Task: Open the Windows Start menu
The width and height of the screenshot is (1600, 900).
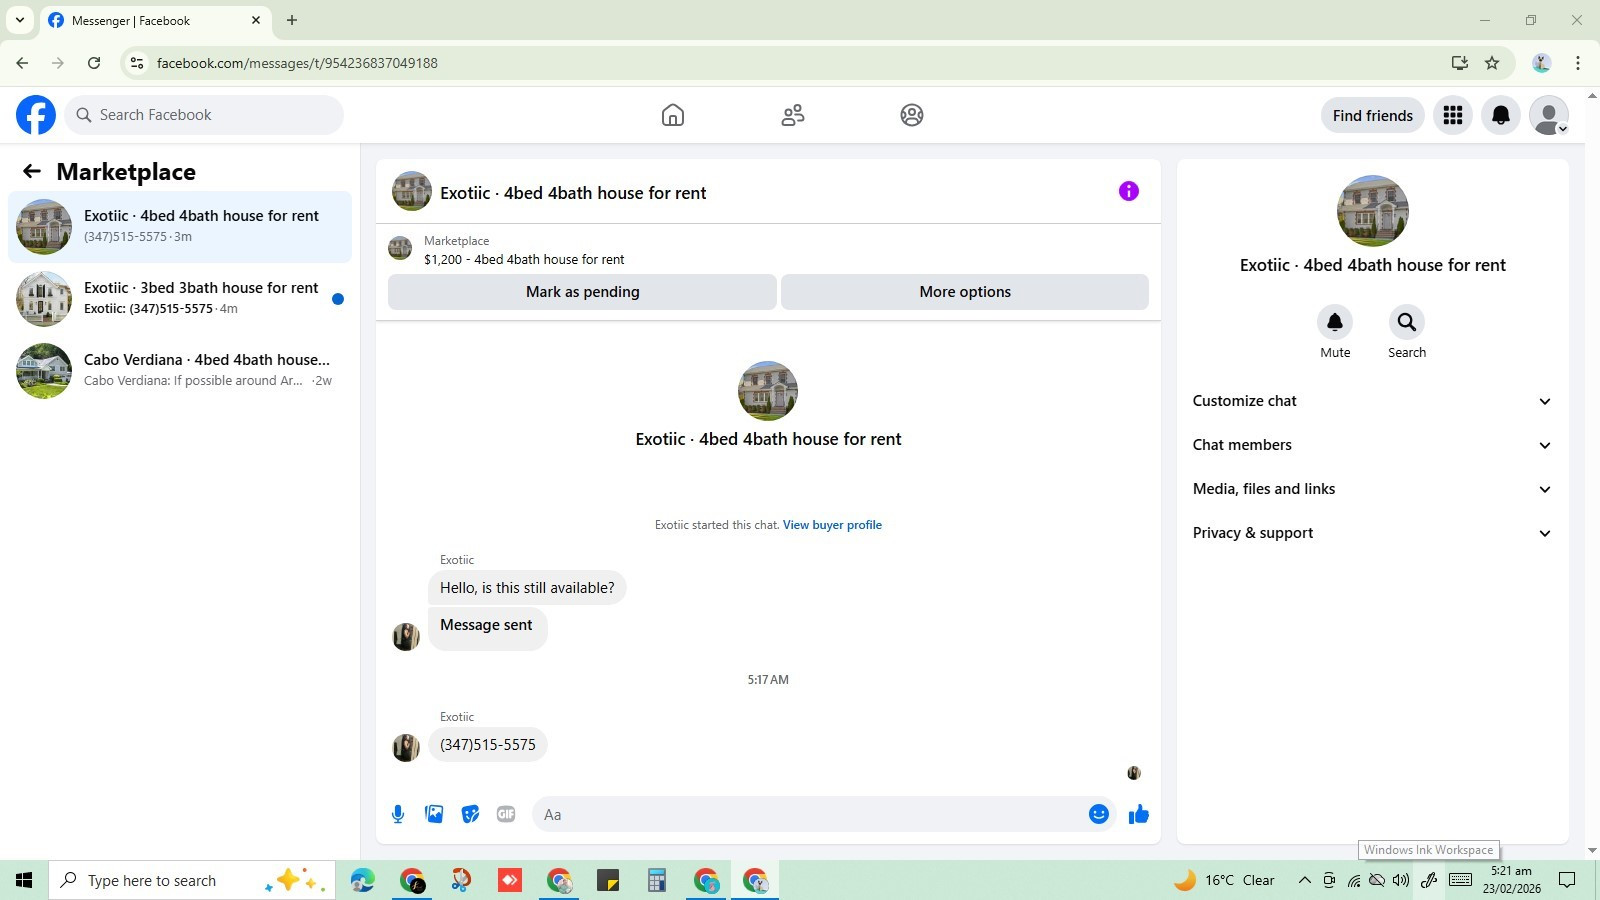Action: pos(24,880)
